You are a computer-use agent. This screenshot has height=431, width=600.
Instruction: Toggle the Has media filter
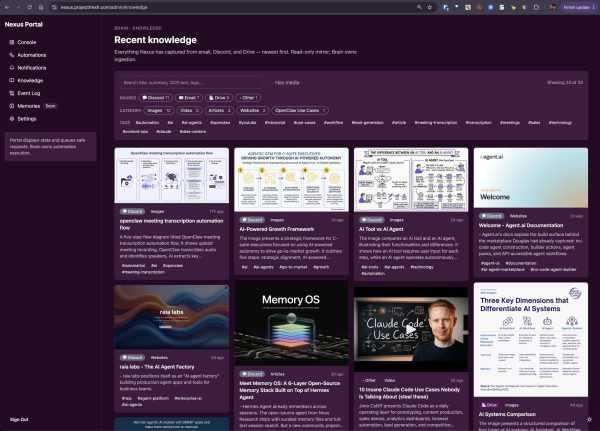tap(287, 83)
